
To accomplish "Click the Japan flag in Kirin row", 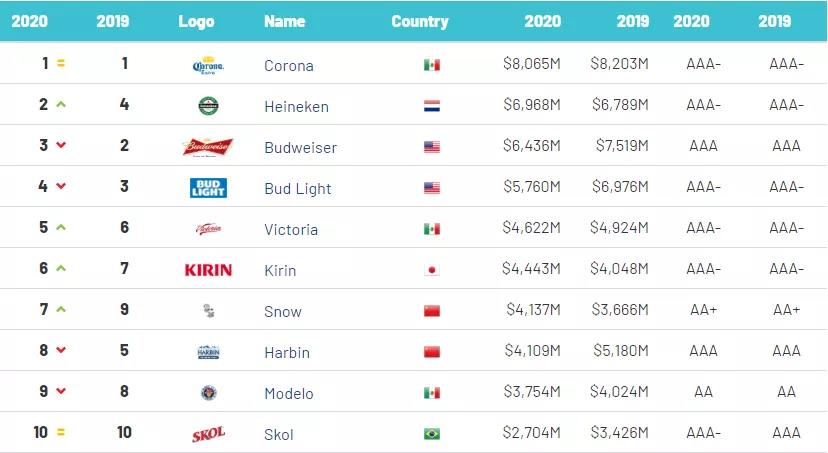I will (x=432, y=270).
